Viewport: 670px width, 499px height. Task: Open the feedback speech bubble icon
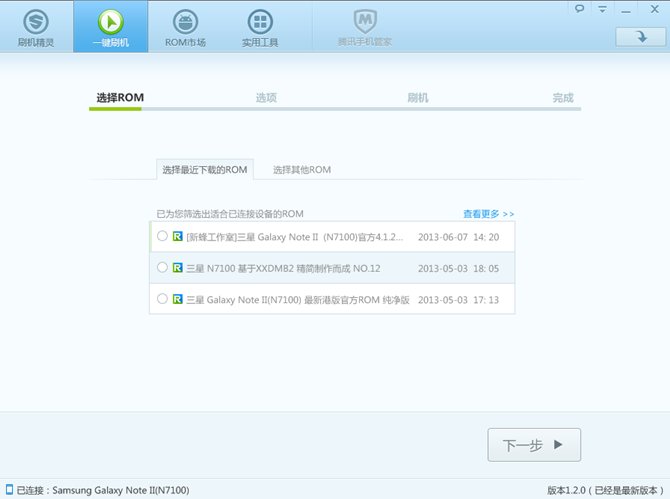click(579, 9)
